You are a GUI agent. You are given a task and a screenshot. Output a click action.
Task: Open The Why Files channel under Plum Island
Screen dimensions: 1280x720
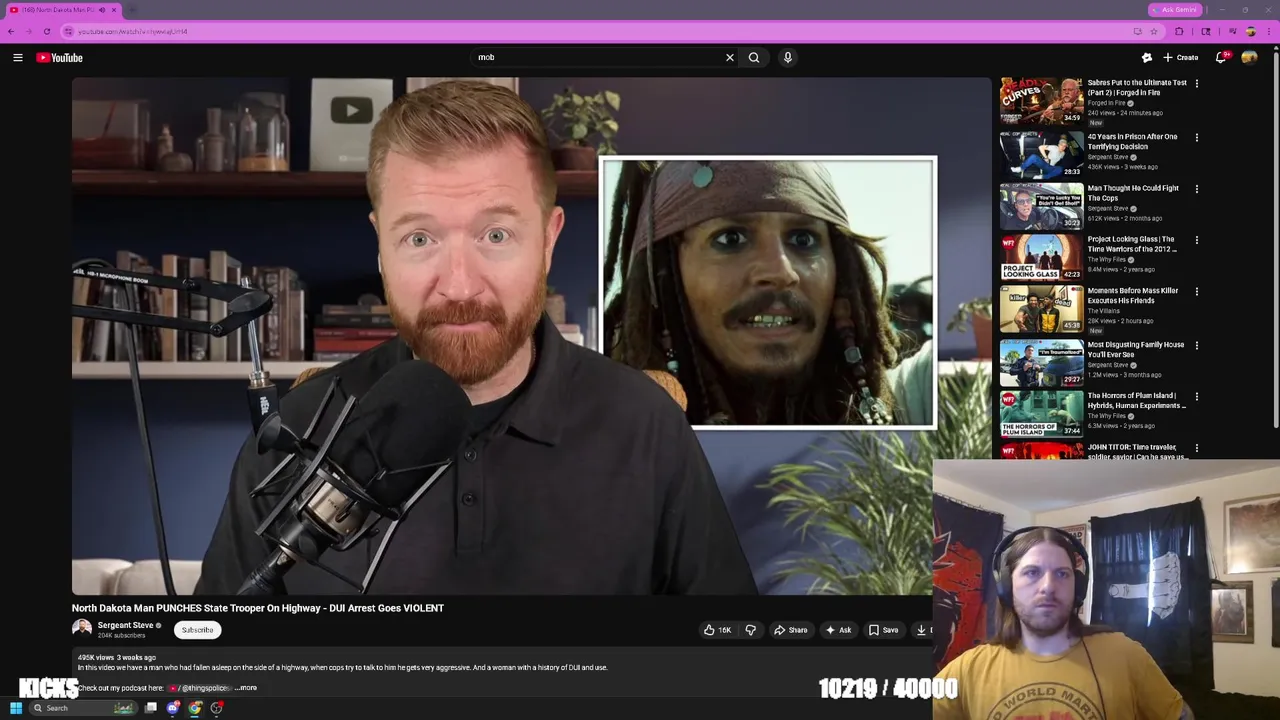[x=1106, y=416]
